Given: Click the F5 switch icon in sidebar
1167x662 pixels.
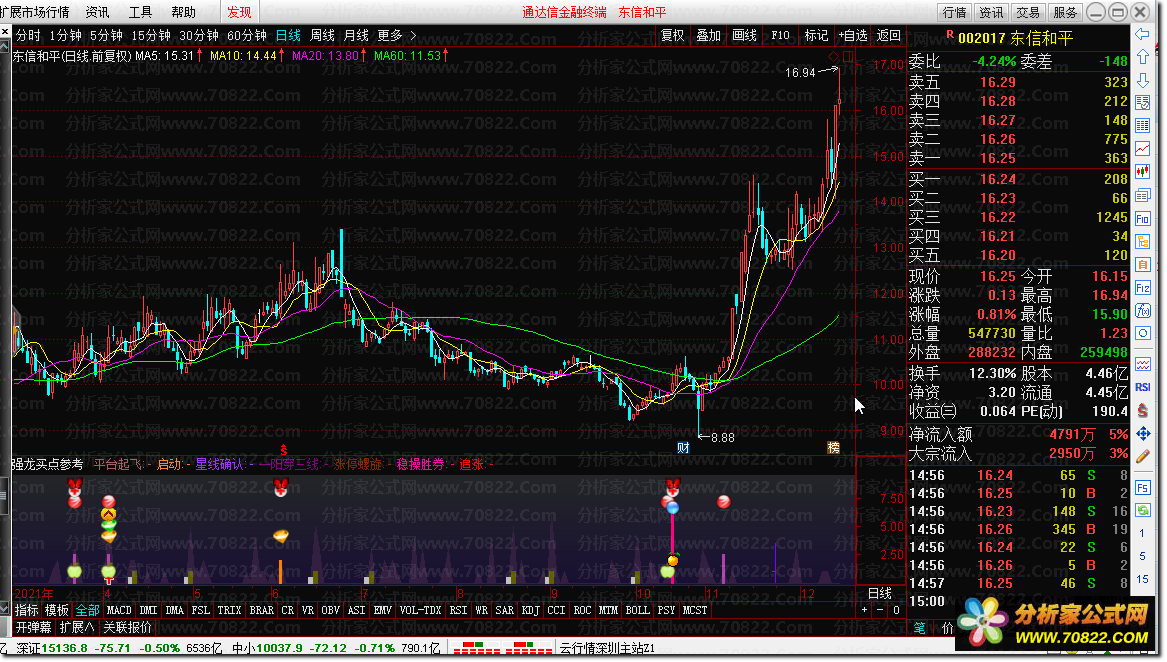Looking at the screenshot, I should [1142, 488].
